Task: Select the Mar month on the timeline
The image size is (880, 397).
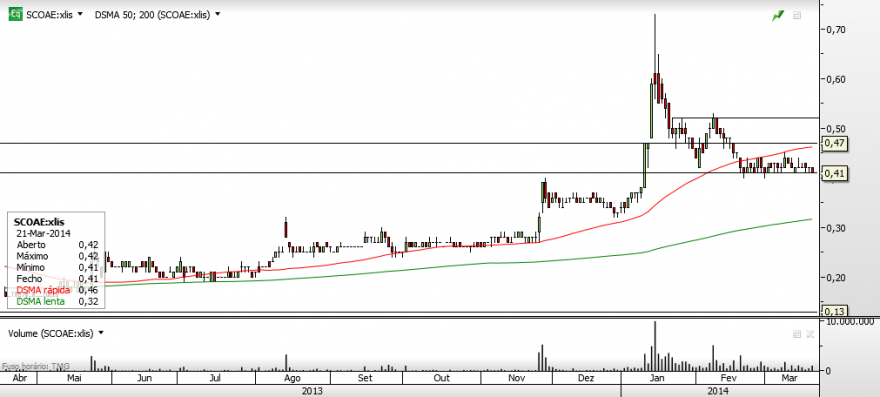Action: [x=789, y=378]
